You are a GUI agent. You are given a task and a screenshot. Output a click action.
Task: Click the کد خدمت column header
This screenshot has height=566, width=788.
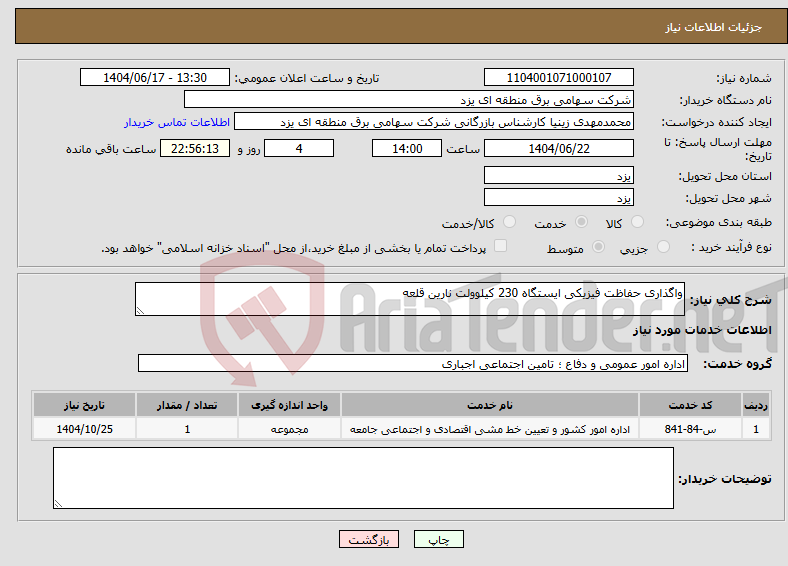point(691,405)
